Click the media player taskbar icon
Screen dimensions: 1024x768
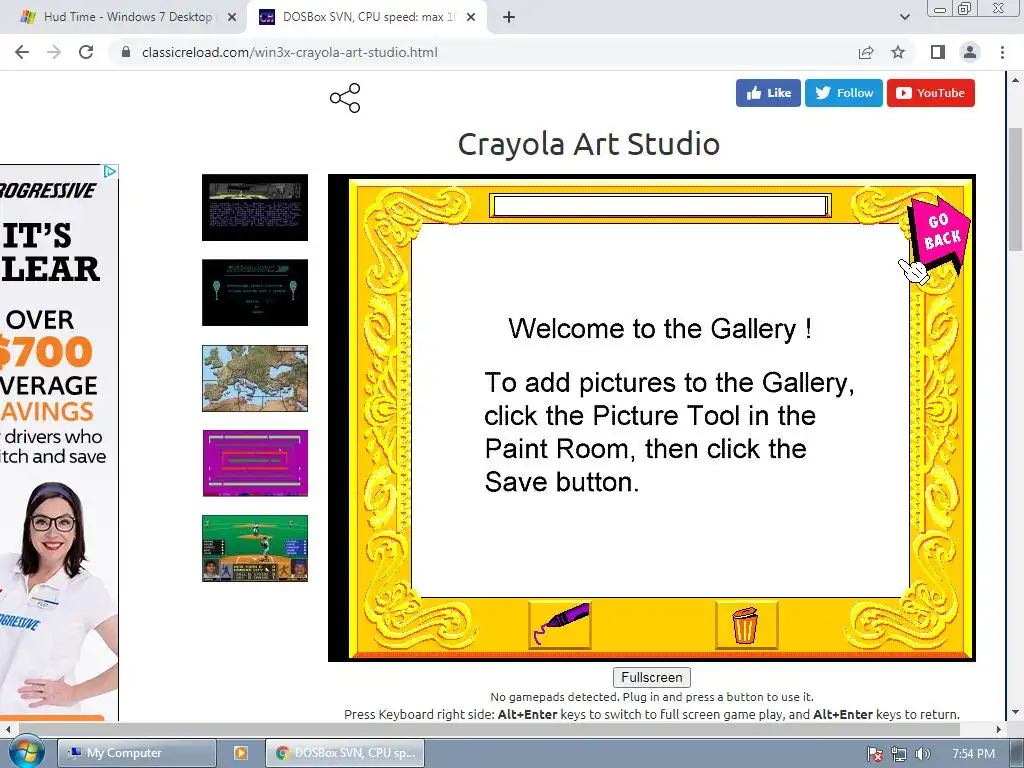point(240,753)
